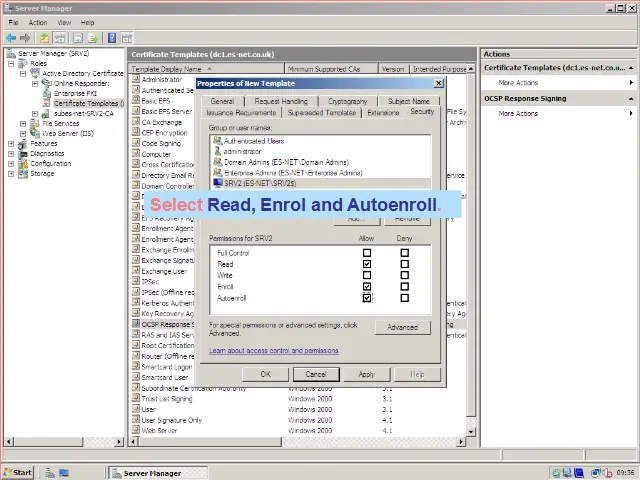Screen dimensions: 640x480
Task: Open the Action menu
Action: [x=38, y=22]
